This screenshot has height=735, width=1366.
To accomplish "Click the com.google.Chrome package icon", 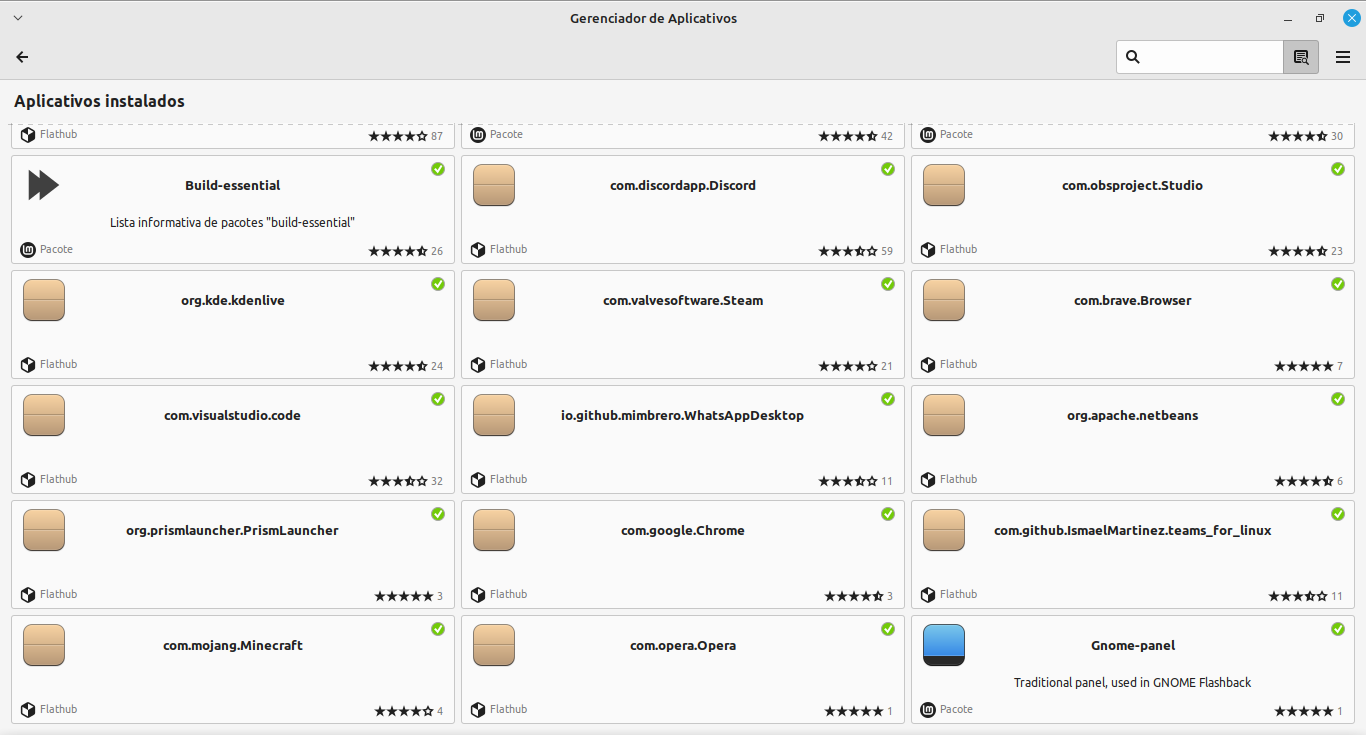I will coord(494,530).
